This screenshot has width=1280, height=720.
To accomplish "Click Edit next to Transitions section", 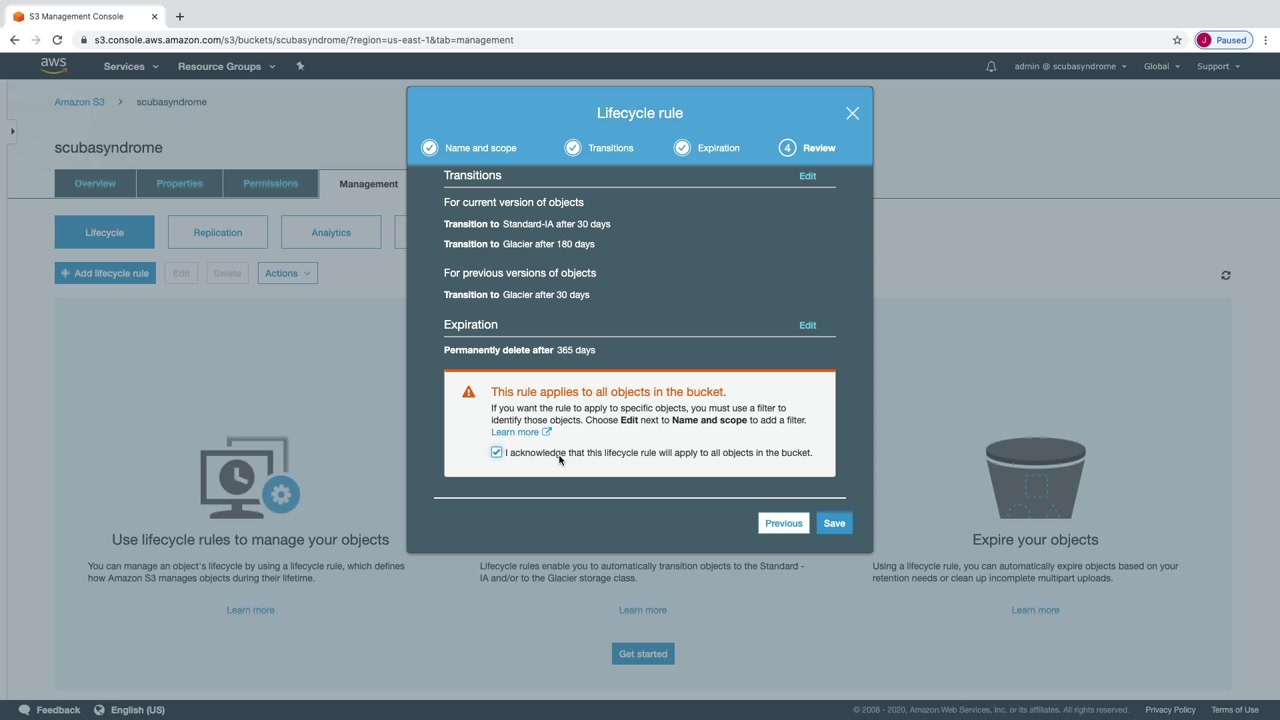I will pyautogui.click(x=807, y=176).
